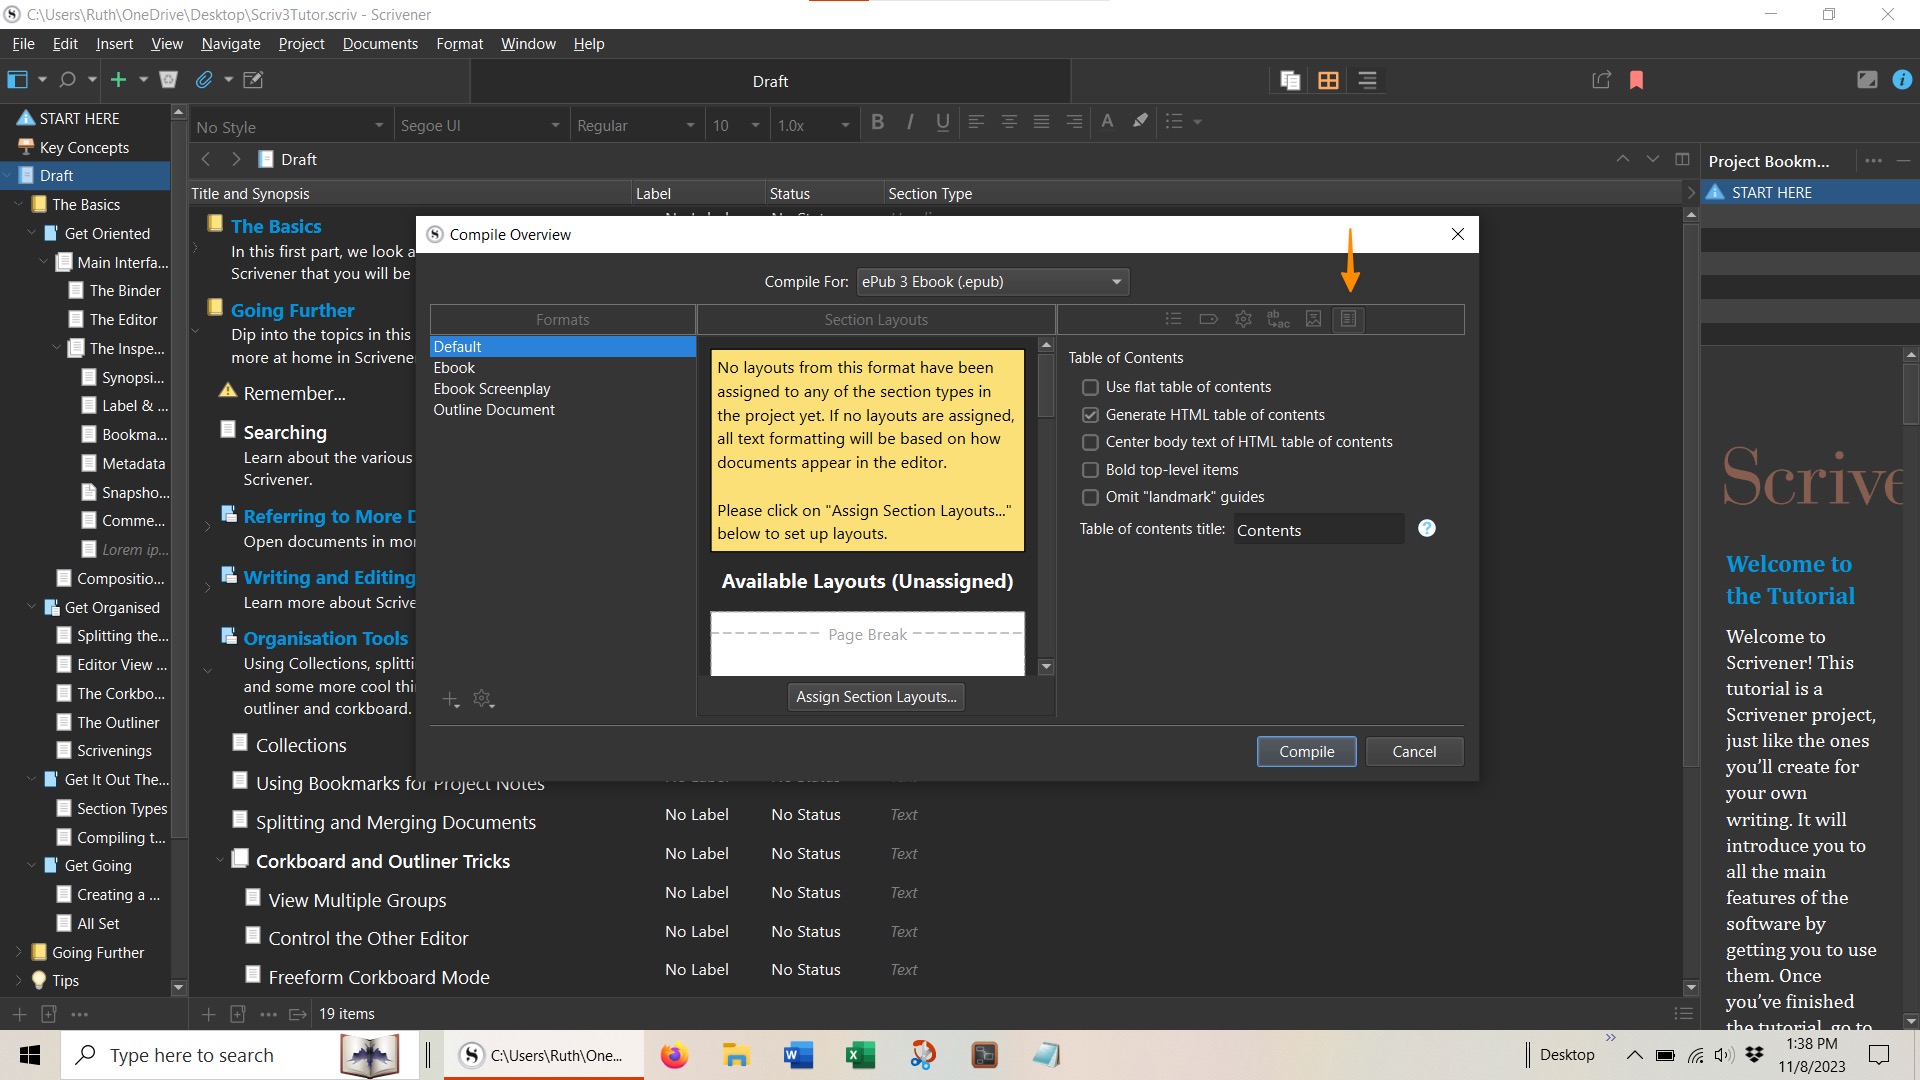
Task: Open the Format menu
Action: (459, 44)
